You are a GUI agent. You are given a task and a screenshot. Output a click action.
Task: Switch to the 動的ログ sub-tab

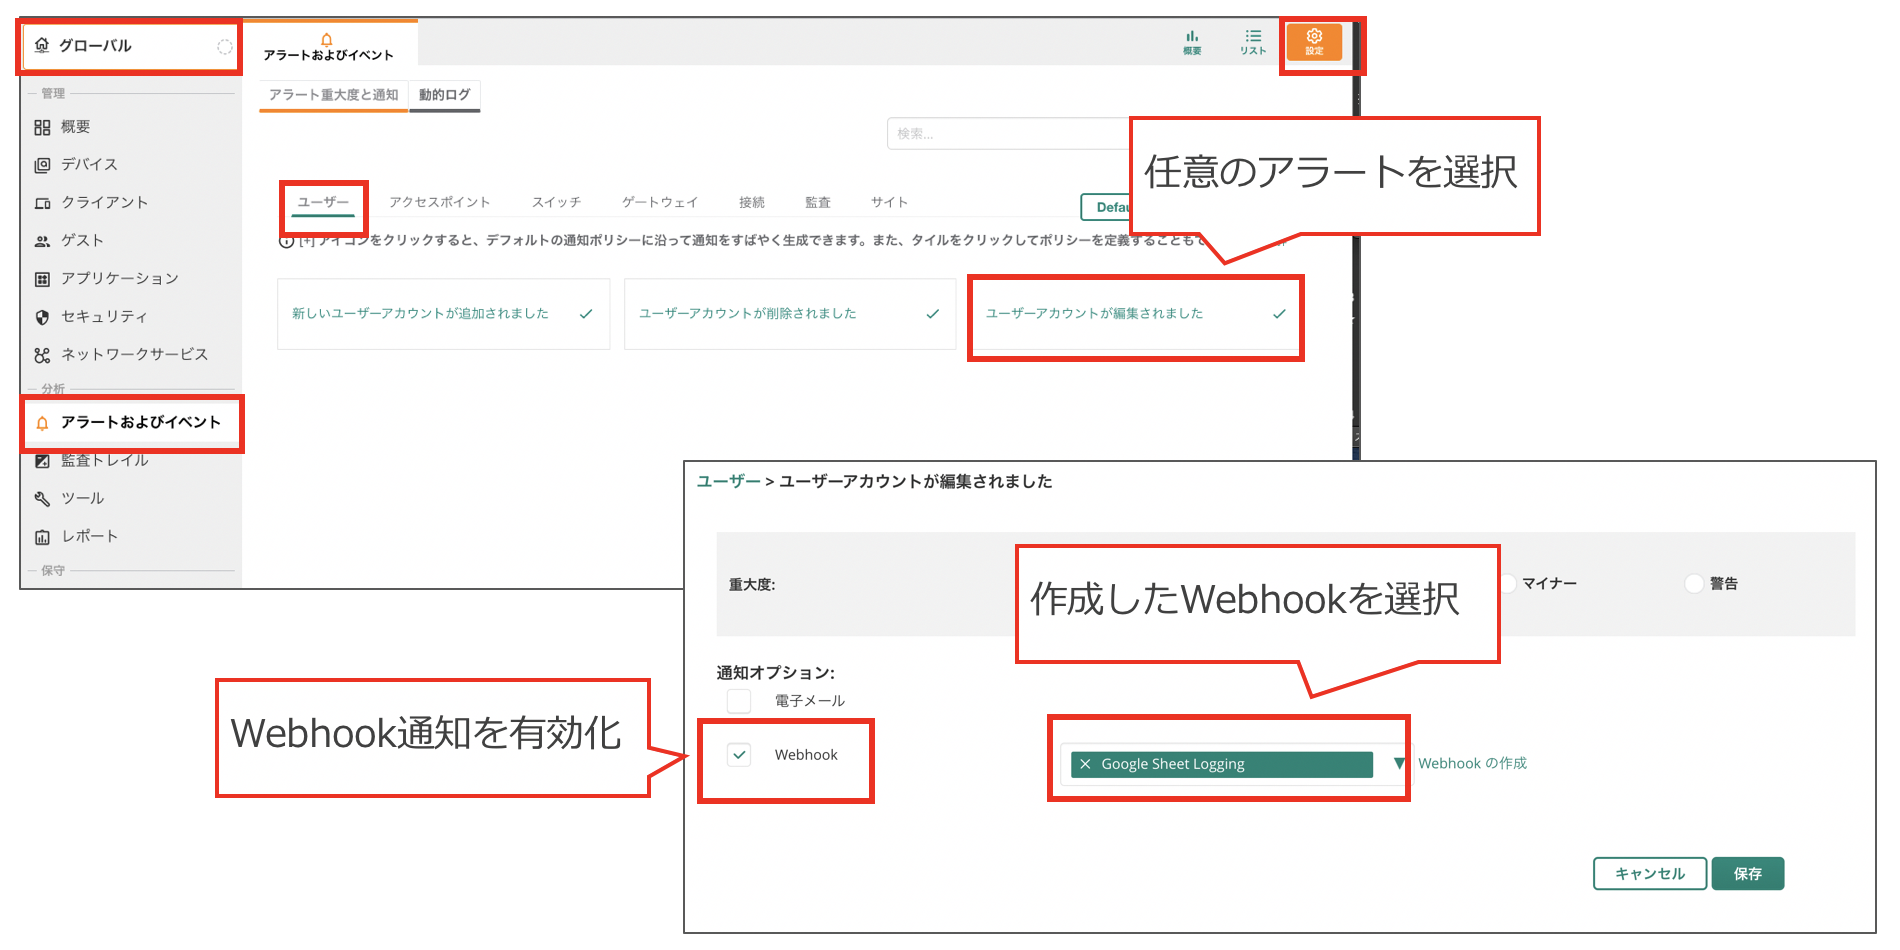tap(445, 95)
